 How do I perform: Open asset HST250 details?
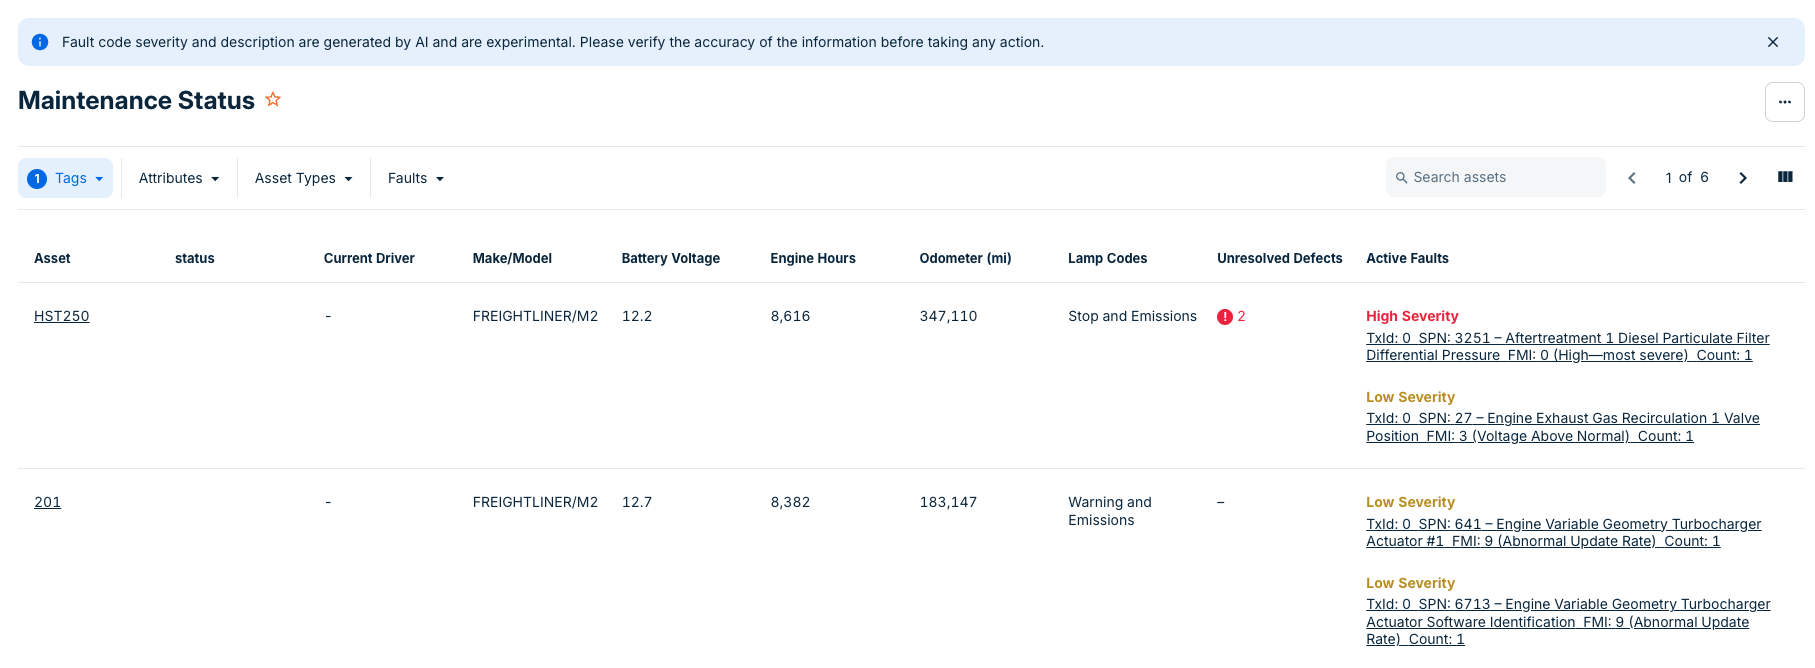pyautogui.click(x=62, y=316)
